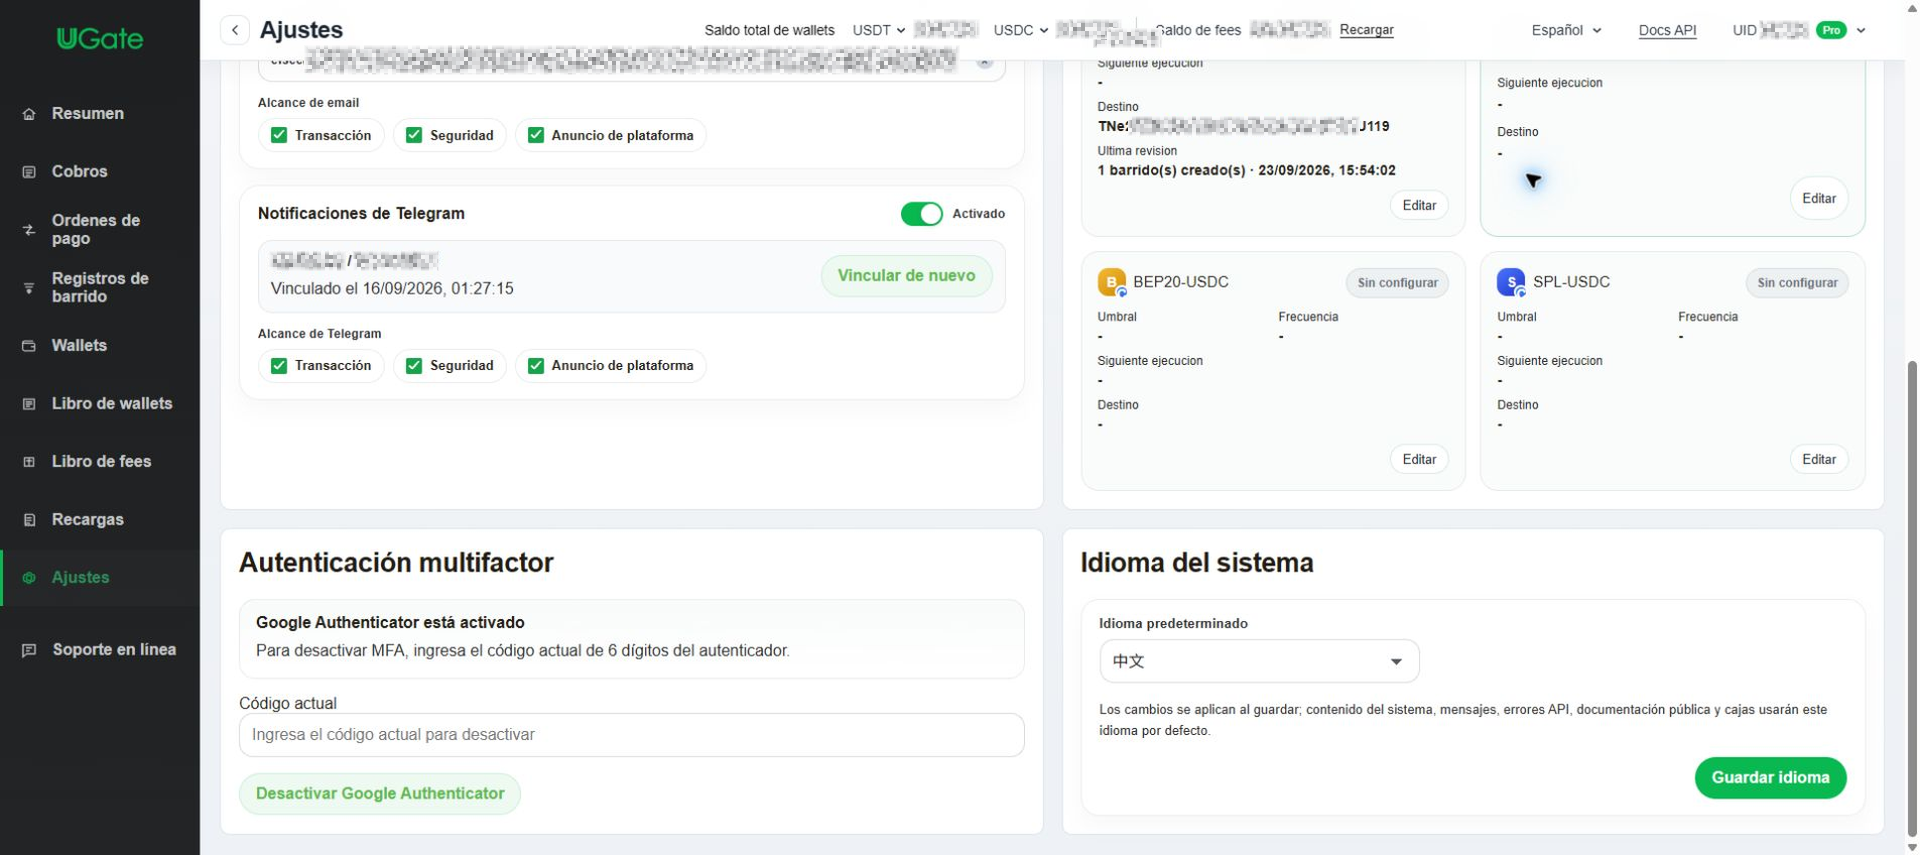
Task: Click the Libro de wallets icon
Action: click(29, 404)
